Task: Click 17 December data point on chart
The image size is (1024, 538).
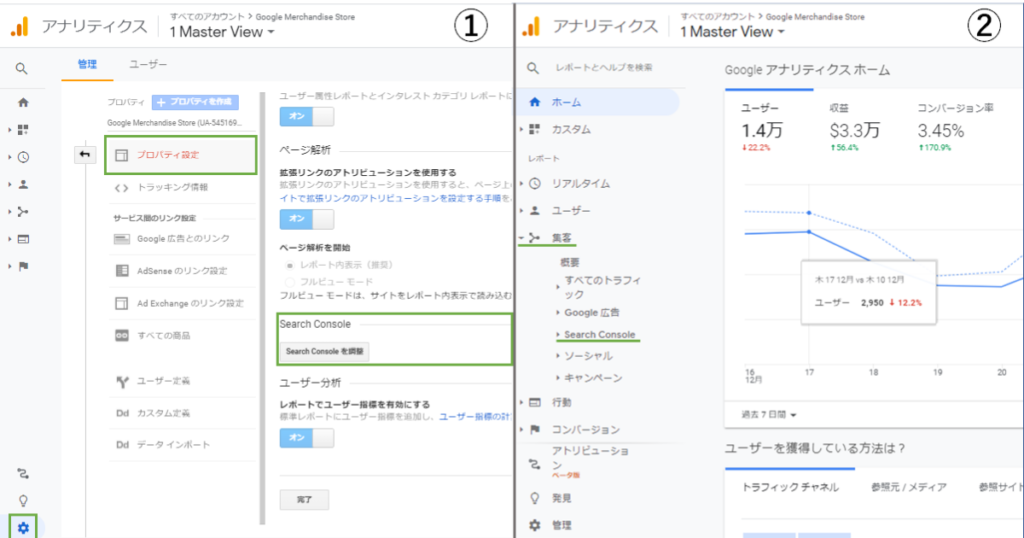Action: pyautogui.click(x=809, y=232)
